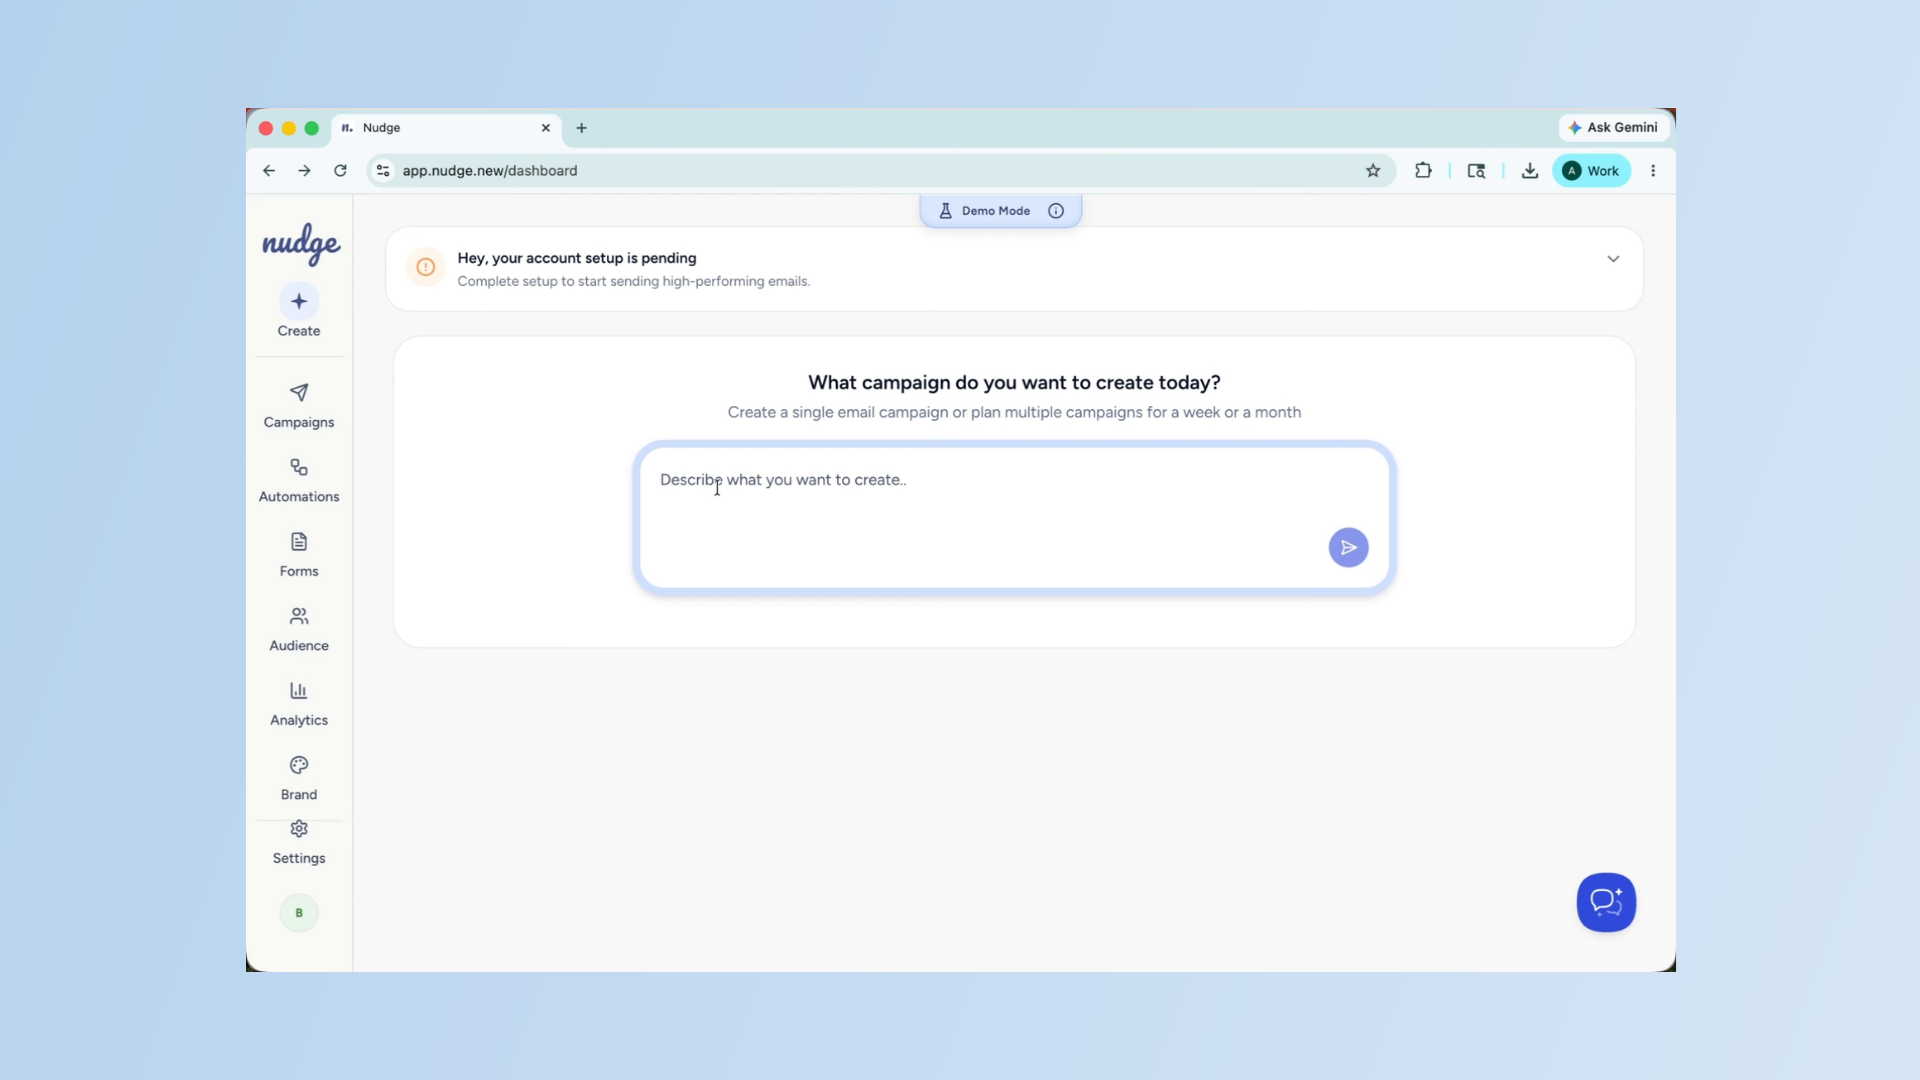Click the Demo Mode info icon
1920x1080 pixels.
click(x=1056, y=211)
